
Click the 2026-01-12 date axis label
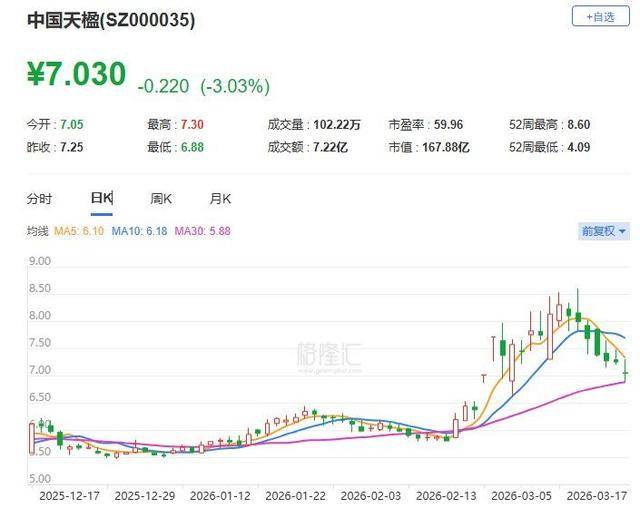pyautogui.click(x=220, y=494)
